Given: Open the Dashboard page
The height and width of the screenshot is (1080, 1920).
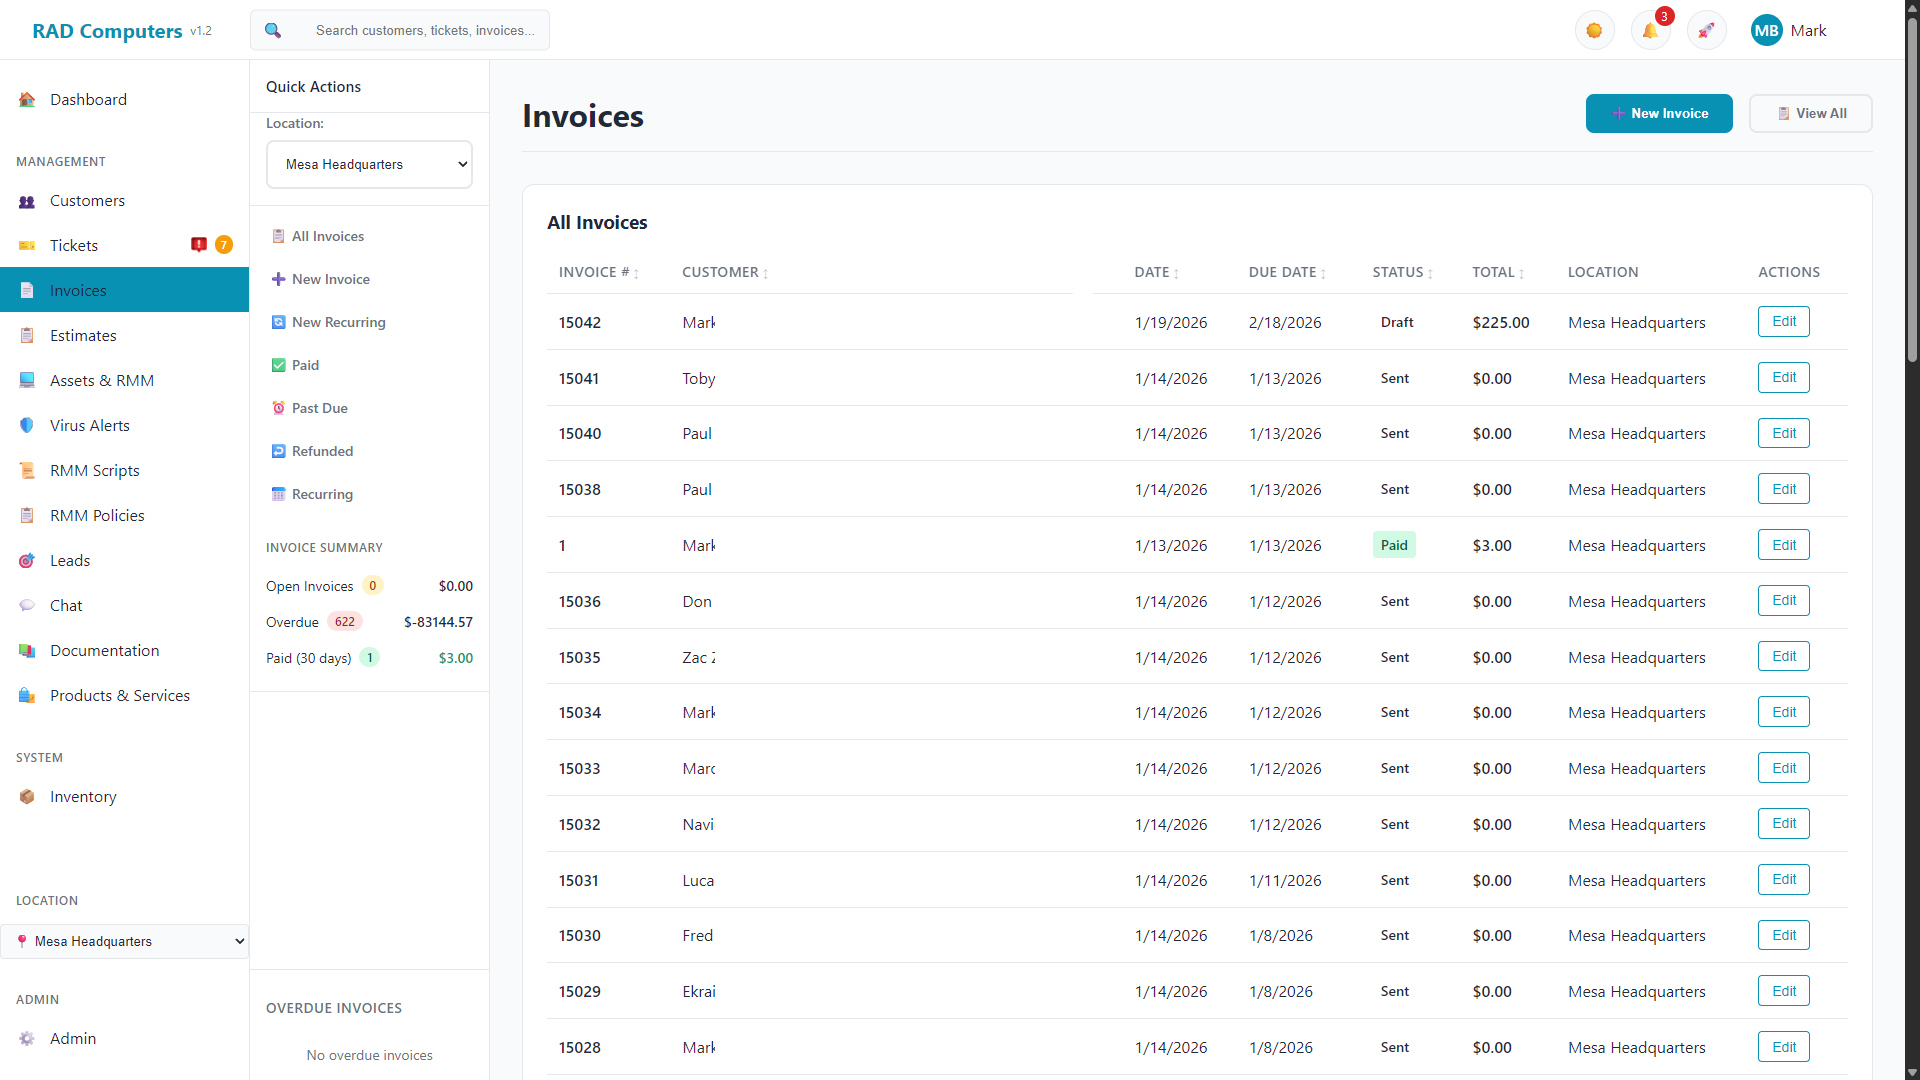Looking at the screenshot, I should coord(88,99).
